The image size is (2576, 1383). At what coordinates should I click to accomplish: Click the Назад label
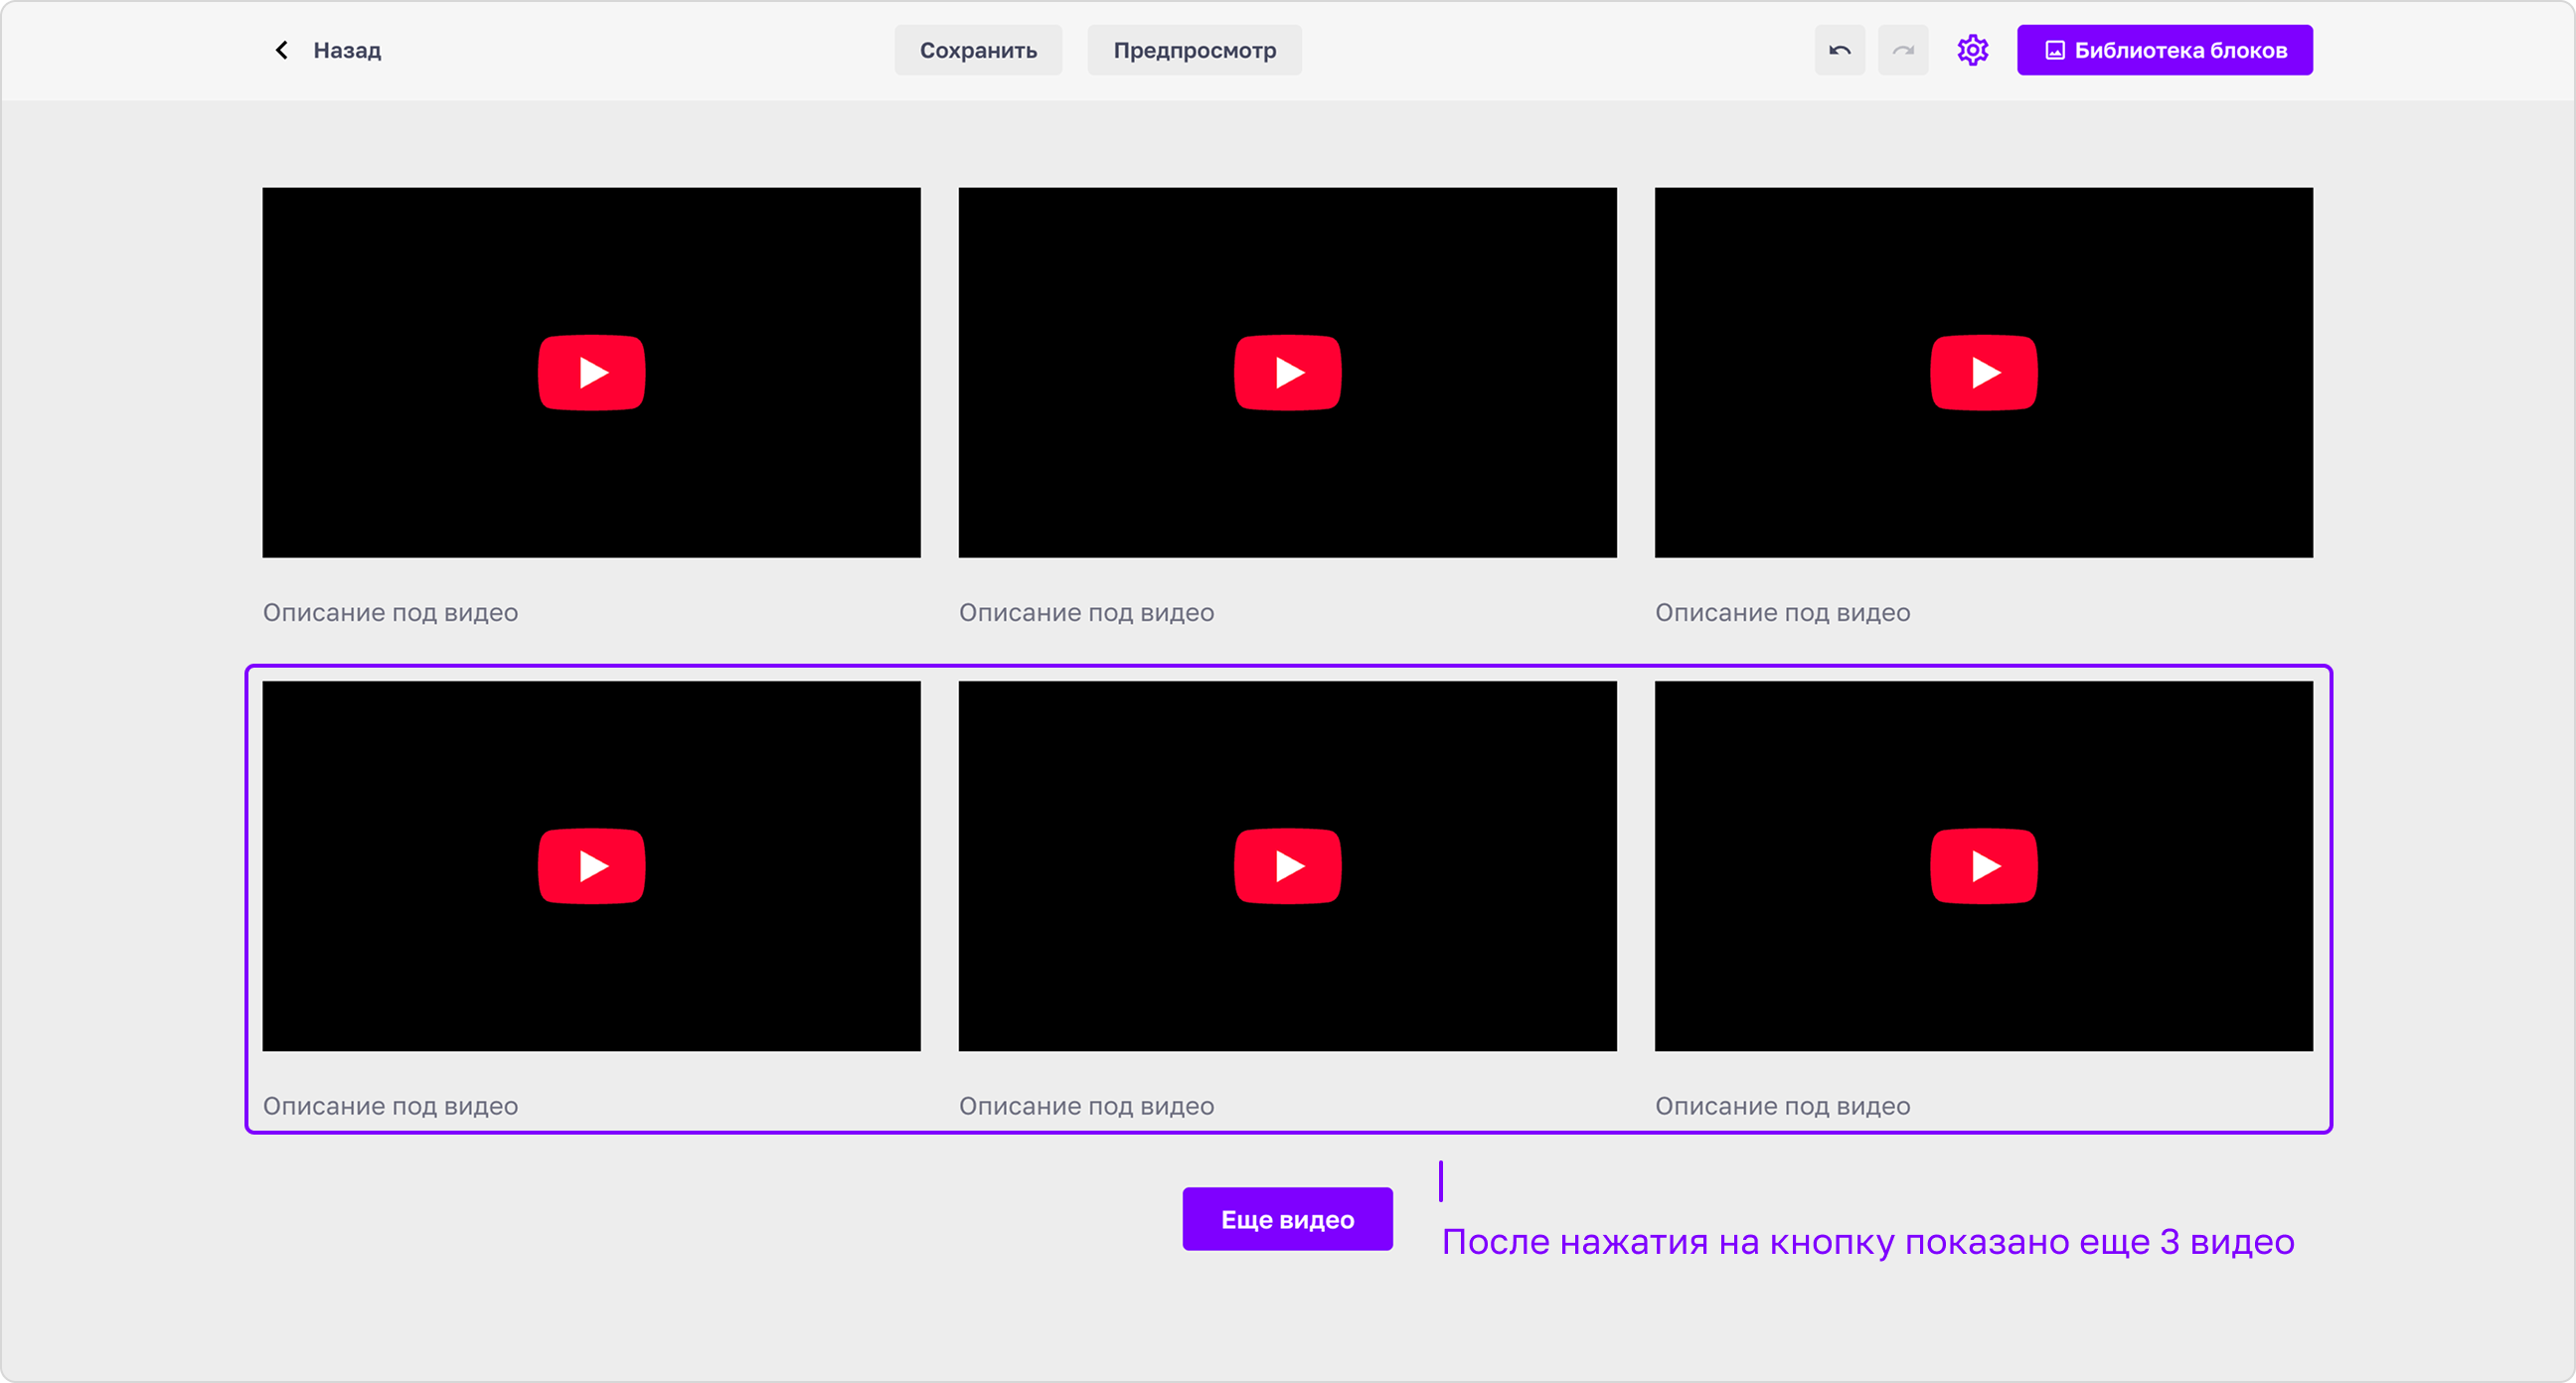(x=347, y=50)
